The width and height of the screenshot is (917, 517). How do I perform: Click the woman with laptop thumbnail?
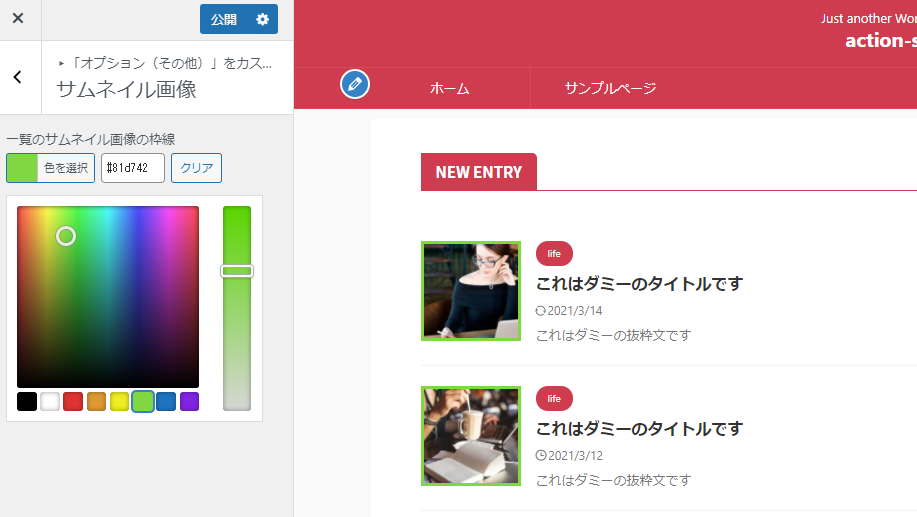(471, 291)
